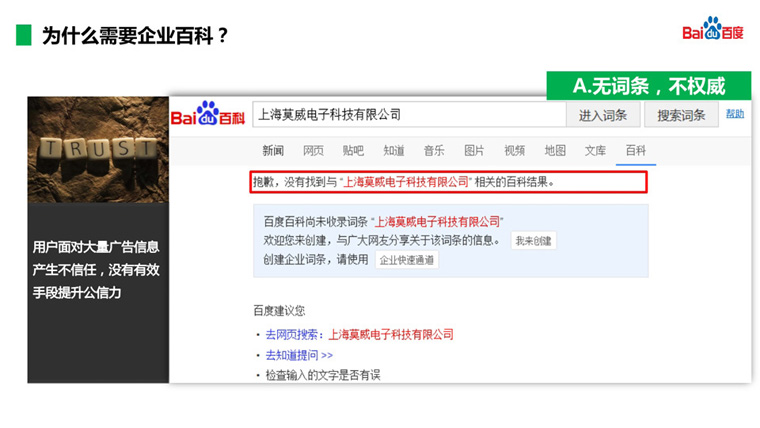Open the 帮助 help link
Screen dimensions: 760x428
tap(734, 114)
